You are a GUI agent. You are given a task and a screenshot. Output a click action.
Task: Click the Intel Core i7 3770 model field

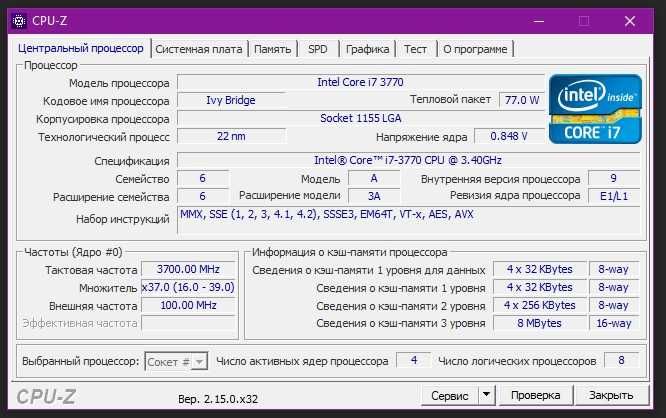click(x=361, y=82)
